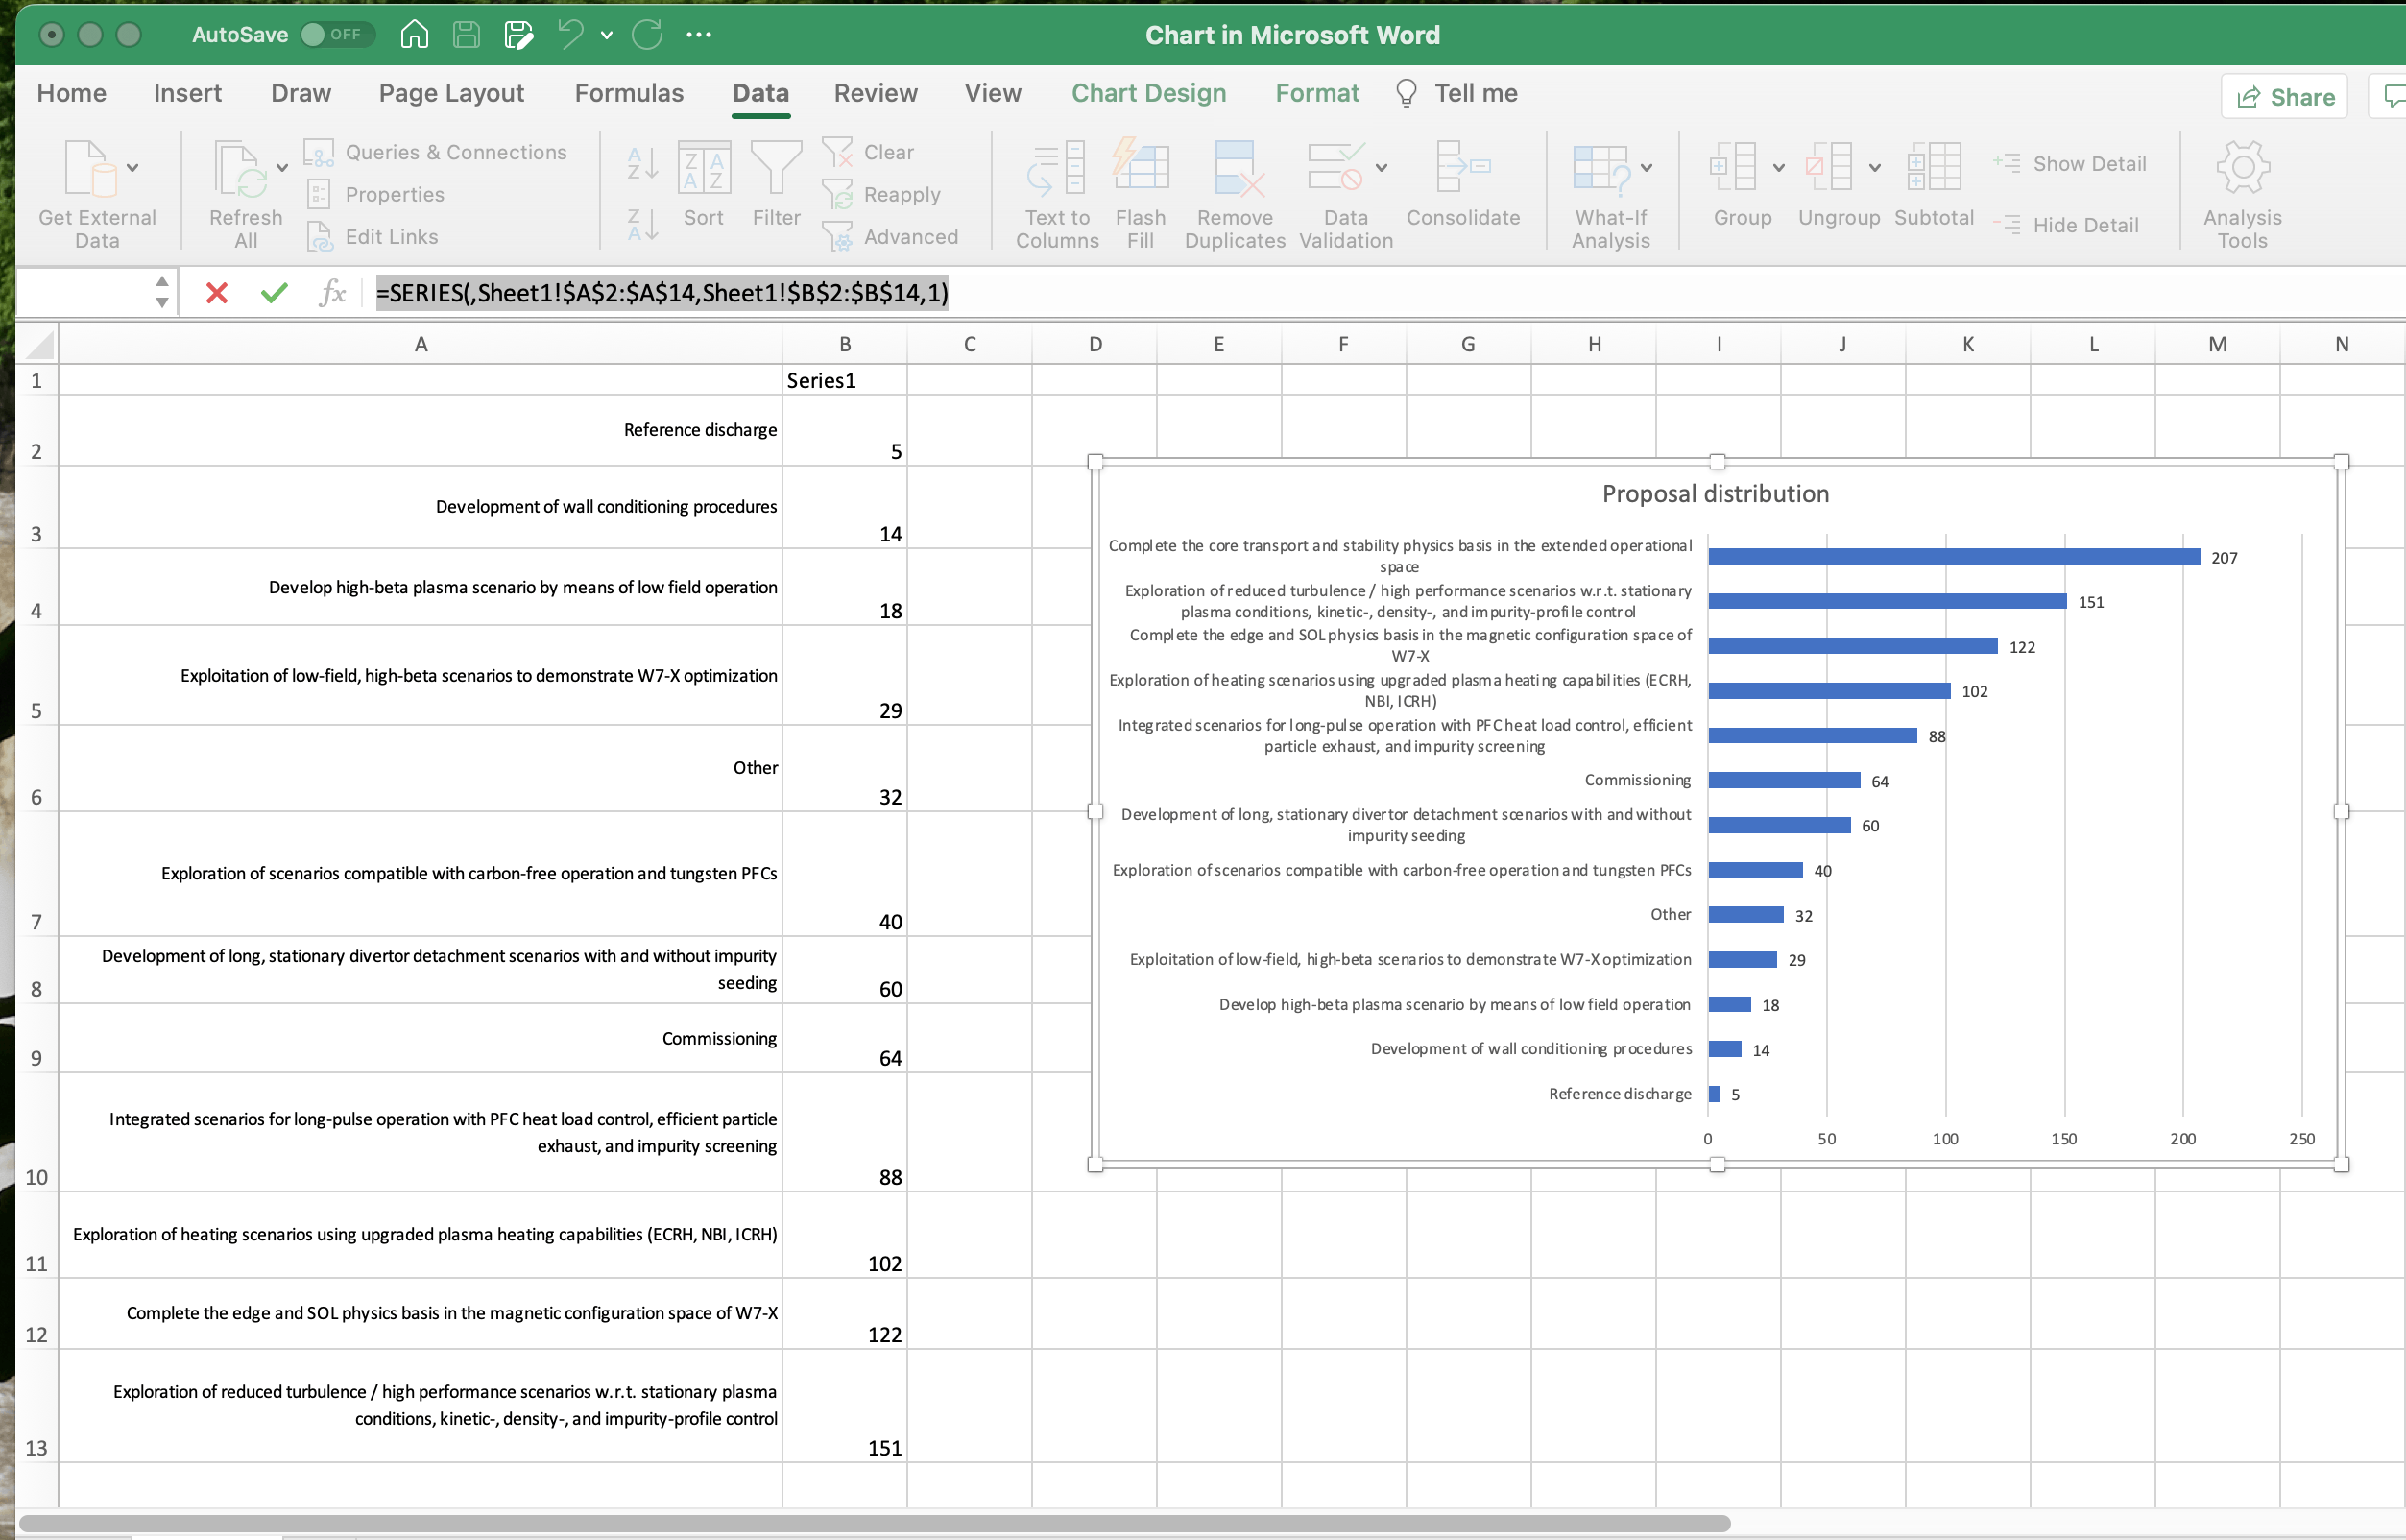Viewport: 2406px width, 1540px height.
Task: Click the Sort A to Z ascending icon
Action: (x=642, y=163)
